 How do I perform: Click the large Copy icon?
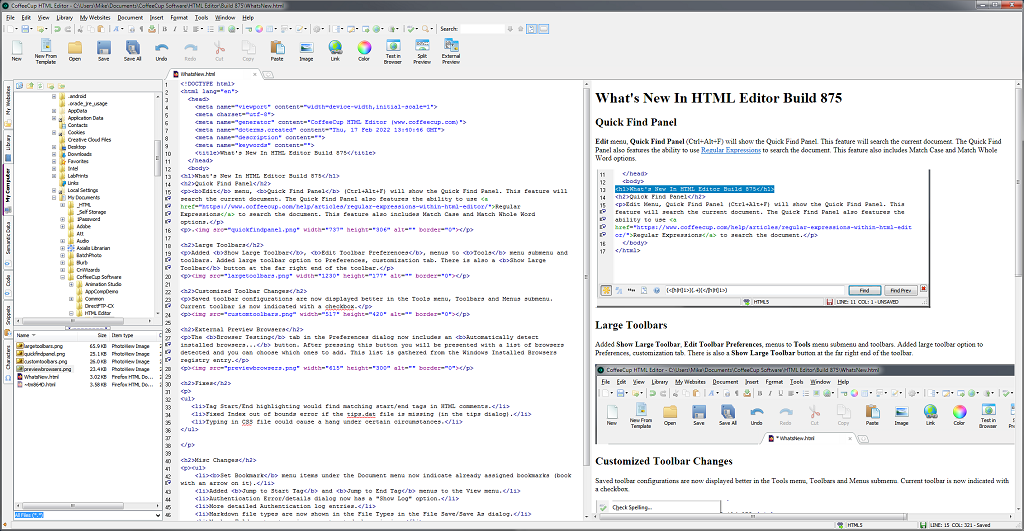coord(248,50)
